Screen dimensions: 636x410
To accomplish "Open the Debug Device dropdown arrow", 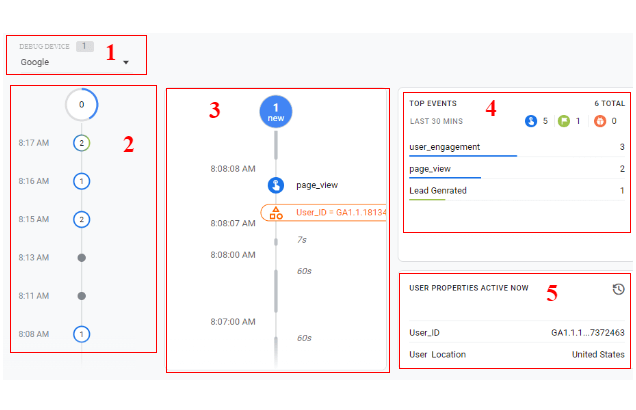I will [126, 62].
